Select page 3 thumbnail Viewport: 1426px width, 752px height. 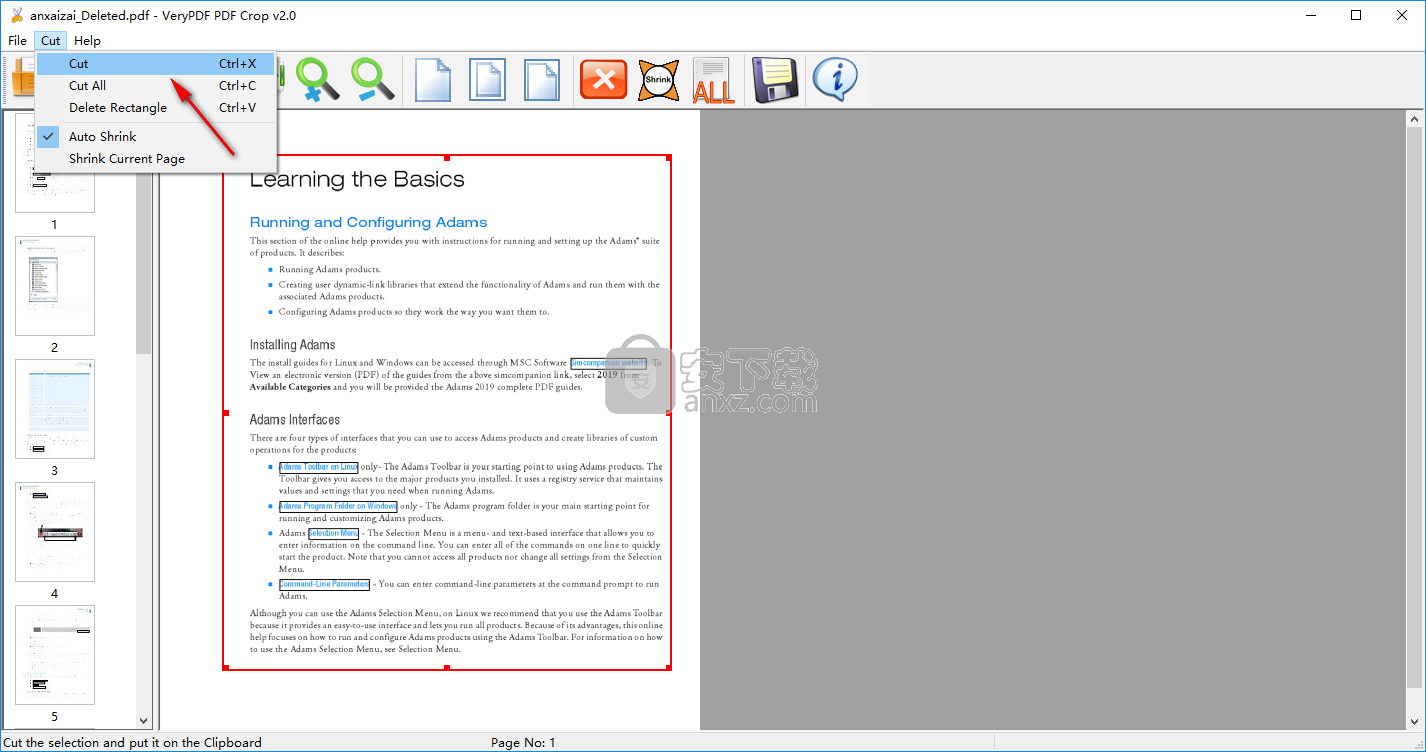tap(55, 409)
